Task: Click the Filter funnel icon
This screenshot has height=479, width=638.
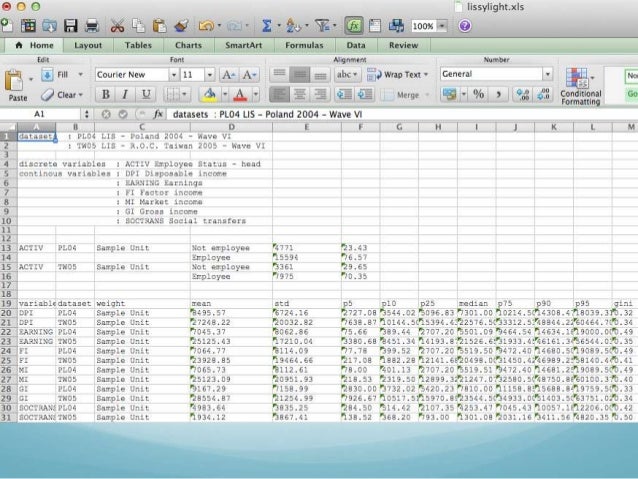Action: [x=322, y=26]
